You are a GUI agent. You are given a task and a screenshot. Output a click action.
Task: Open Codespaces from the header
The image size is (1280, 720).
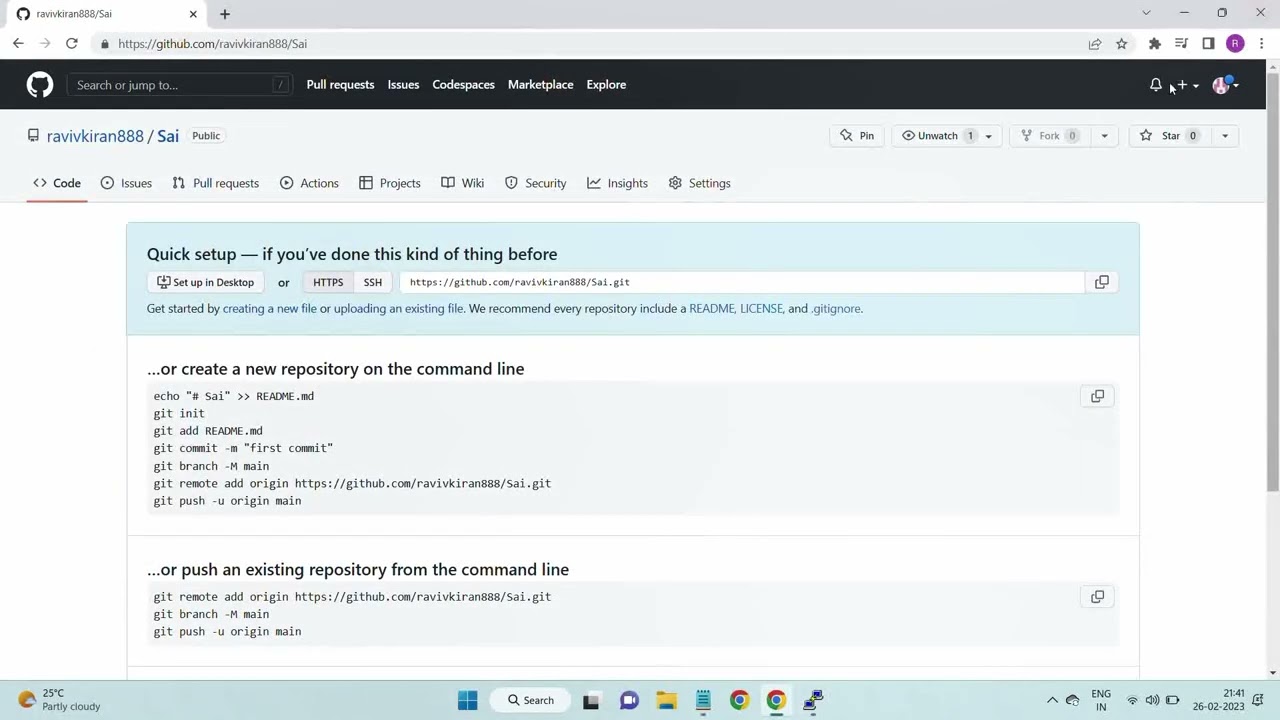tap(463, 85)
